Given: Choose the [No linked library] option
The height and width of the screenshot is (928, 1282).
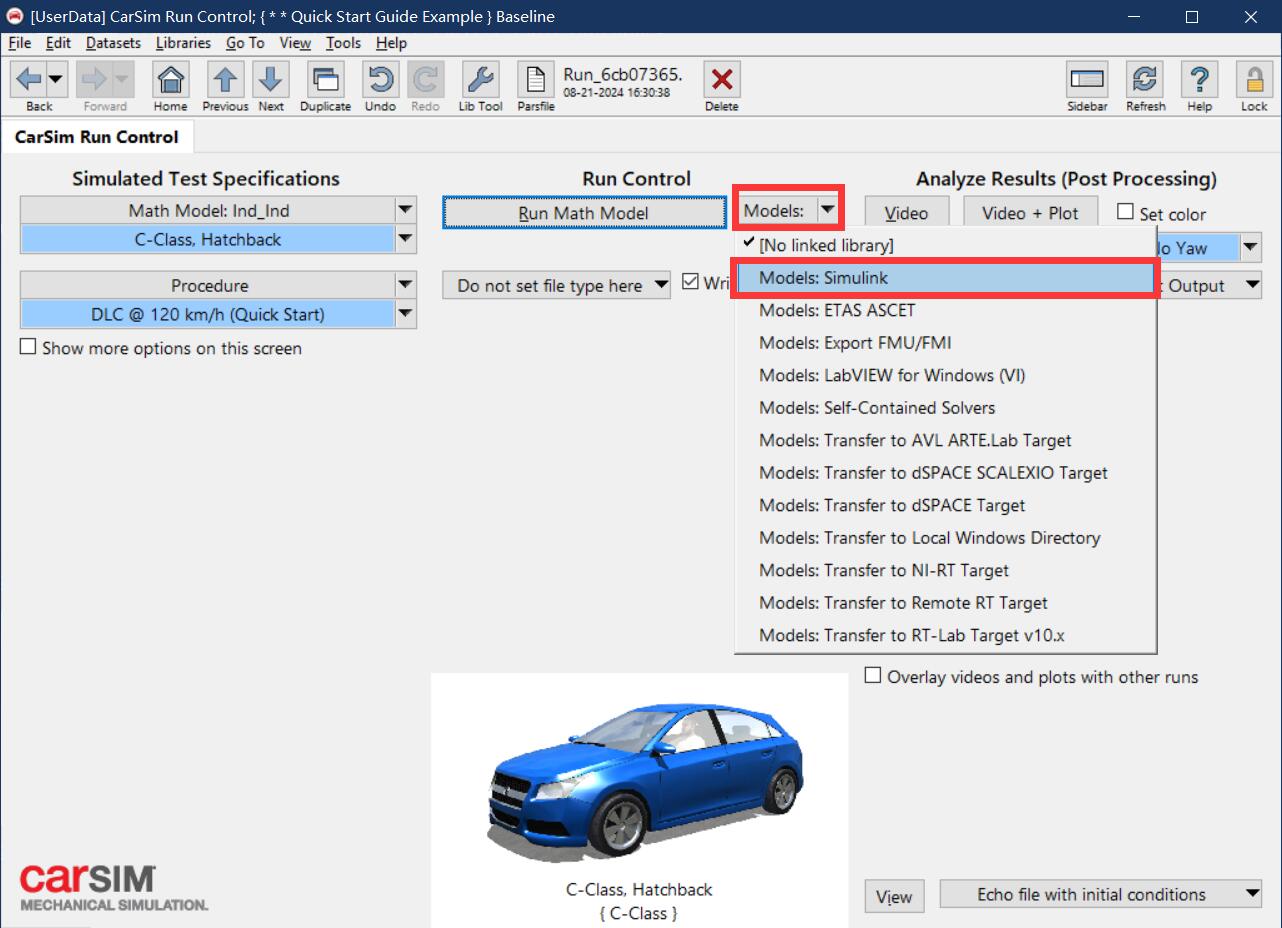Looking at the screenshot, I should pos(945,245).
